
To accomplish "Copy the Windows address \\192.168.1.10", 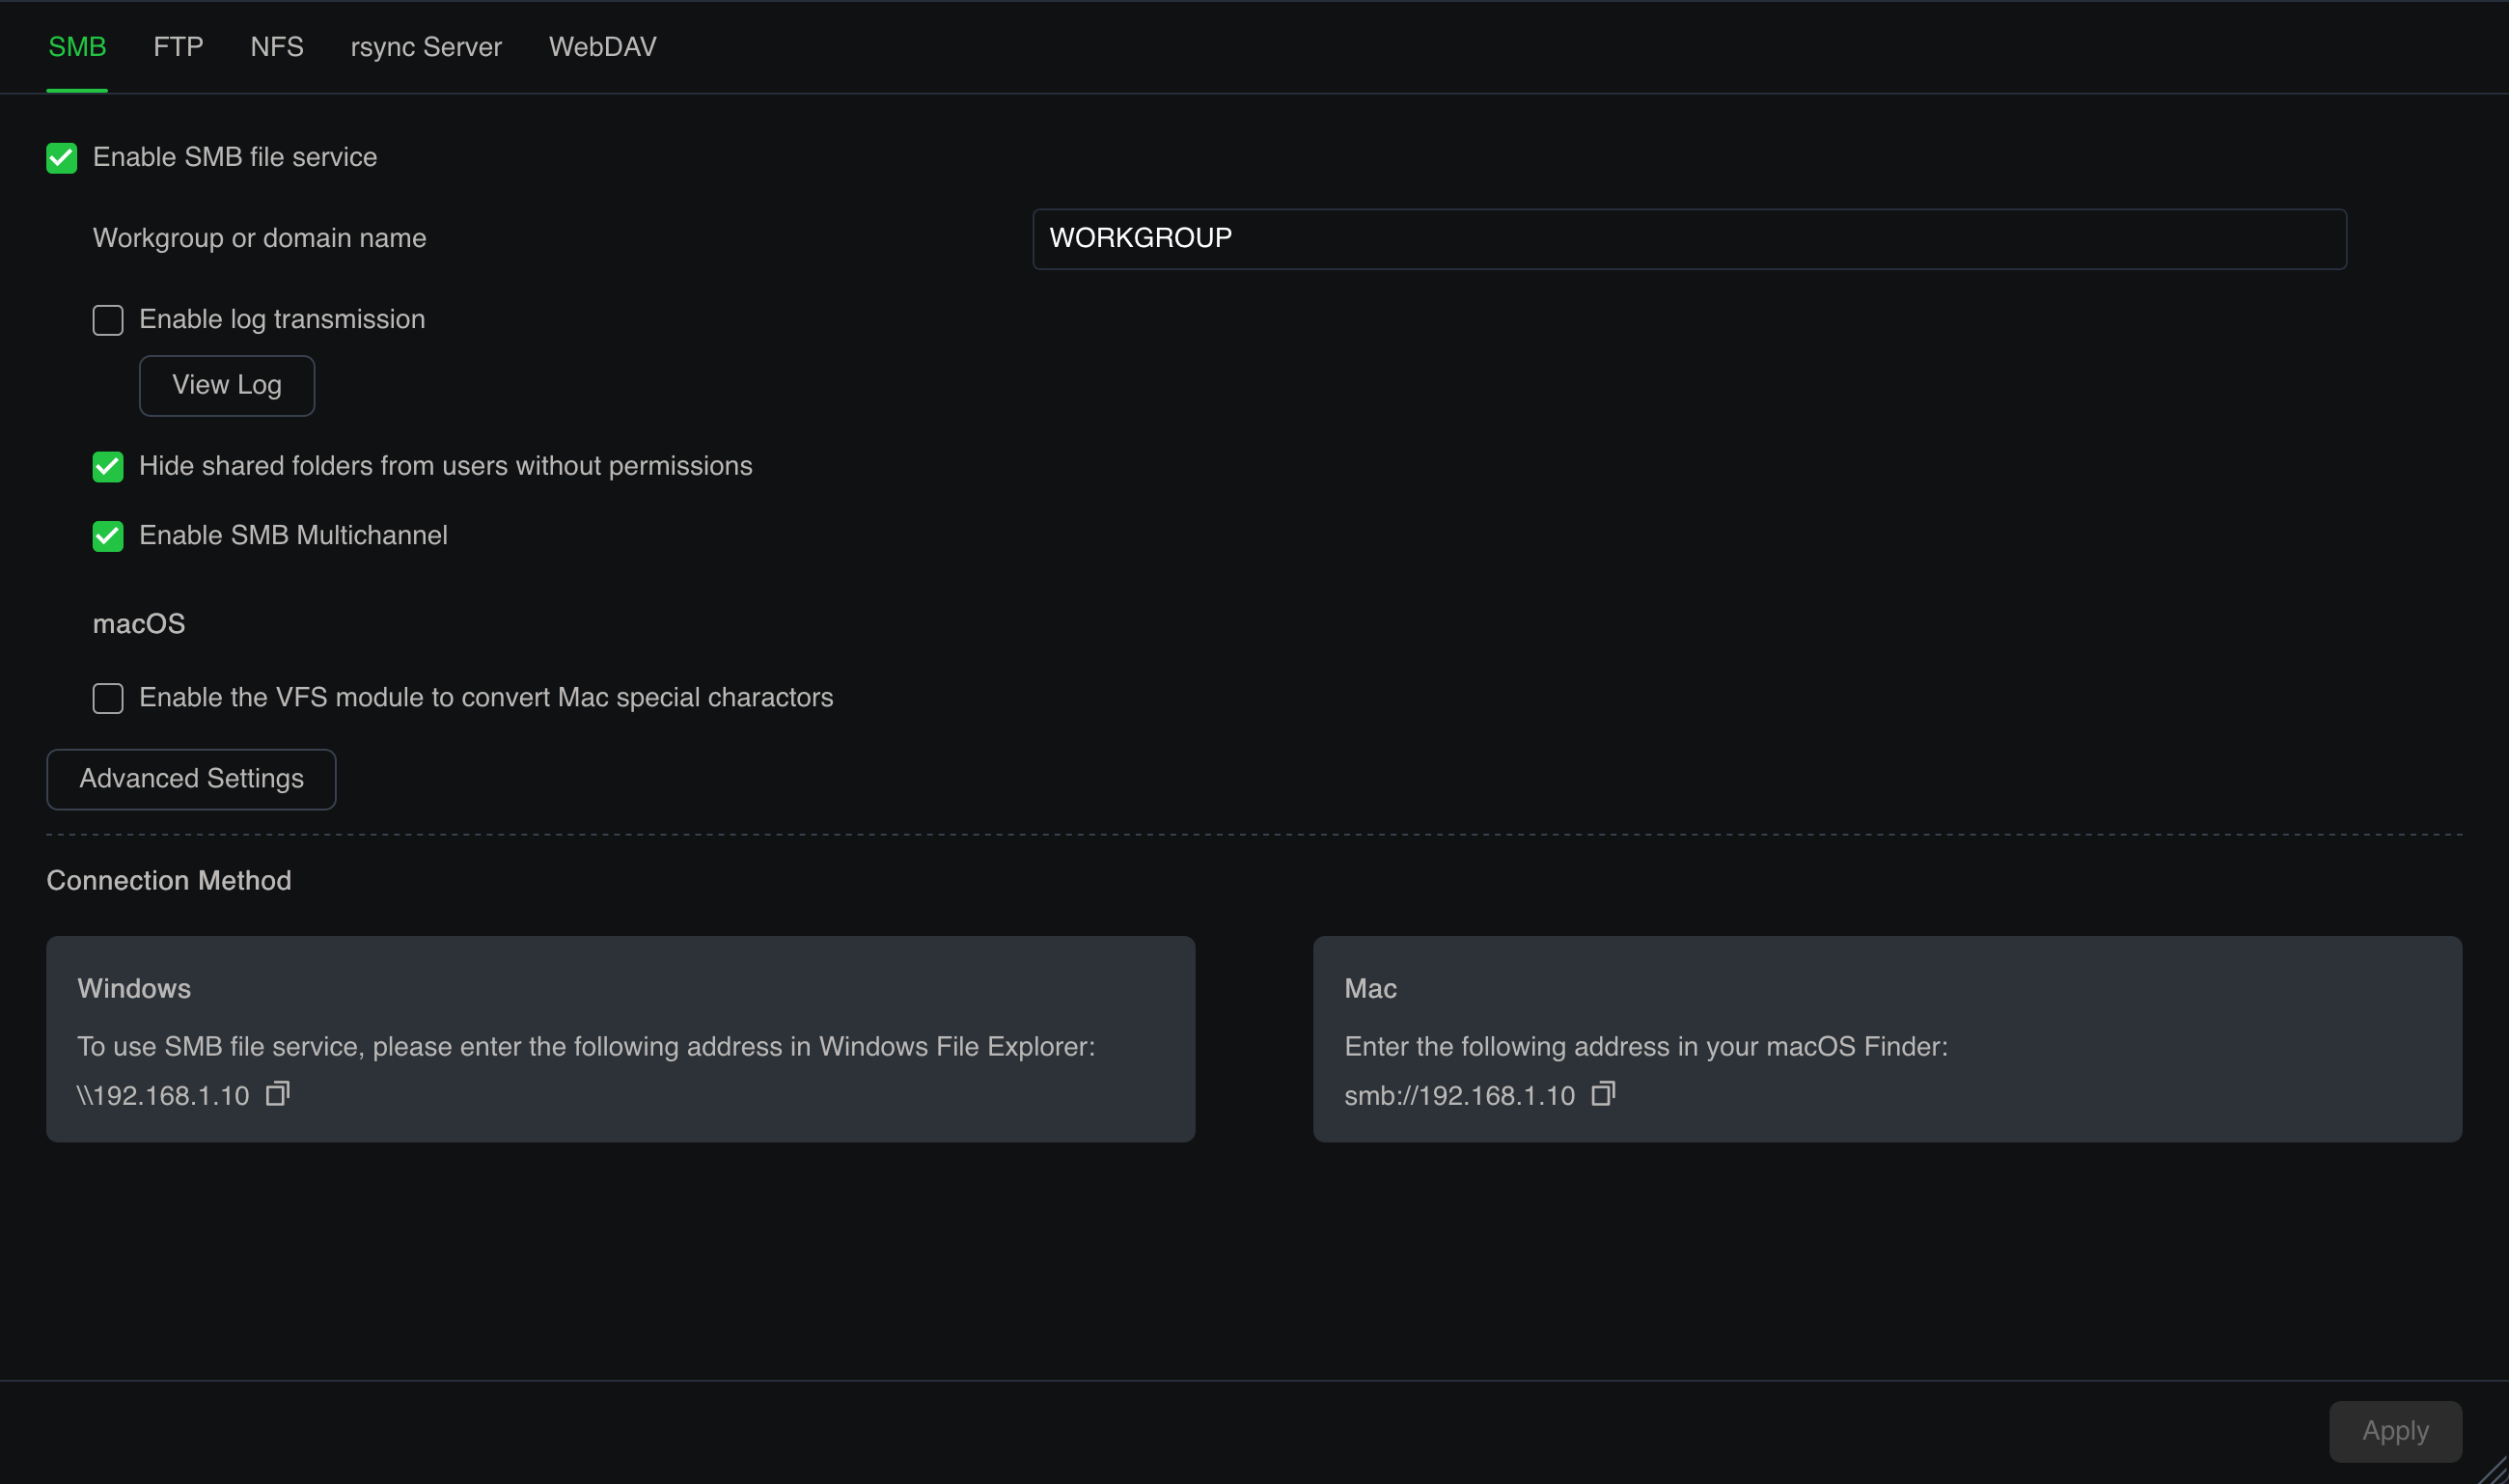I will [277, 1093].
